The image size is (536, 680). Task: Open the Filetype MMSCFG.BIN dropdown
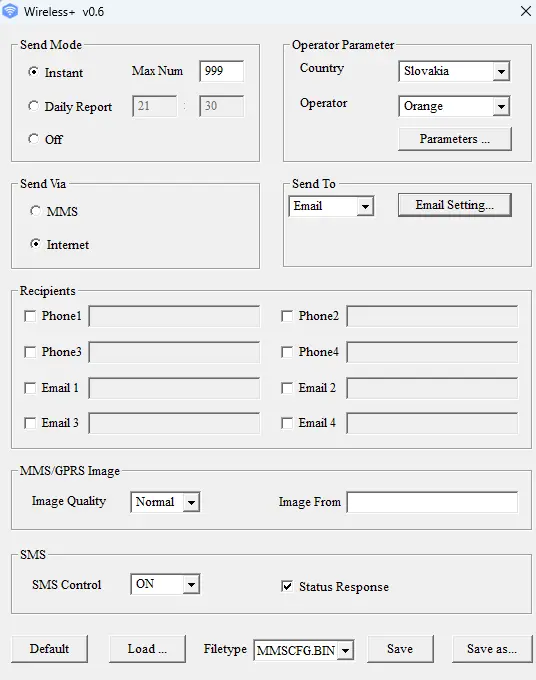[304, 650]
